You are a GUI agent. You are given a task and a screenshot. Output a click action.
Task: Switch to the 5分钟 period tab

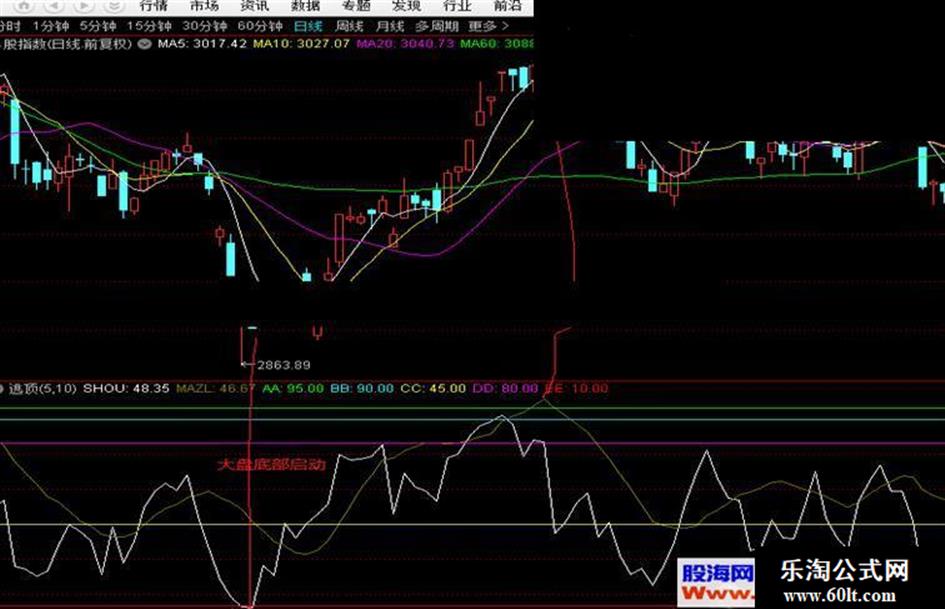coord(98,26)
